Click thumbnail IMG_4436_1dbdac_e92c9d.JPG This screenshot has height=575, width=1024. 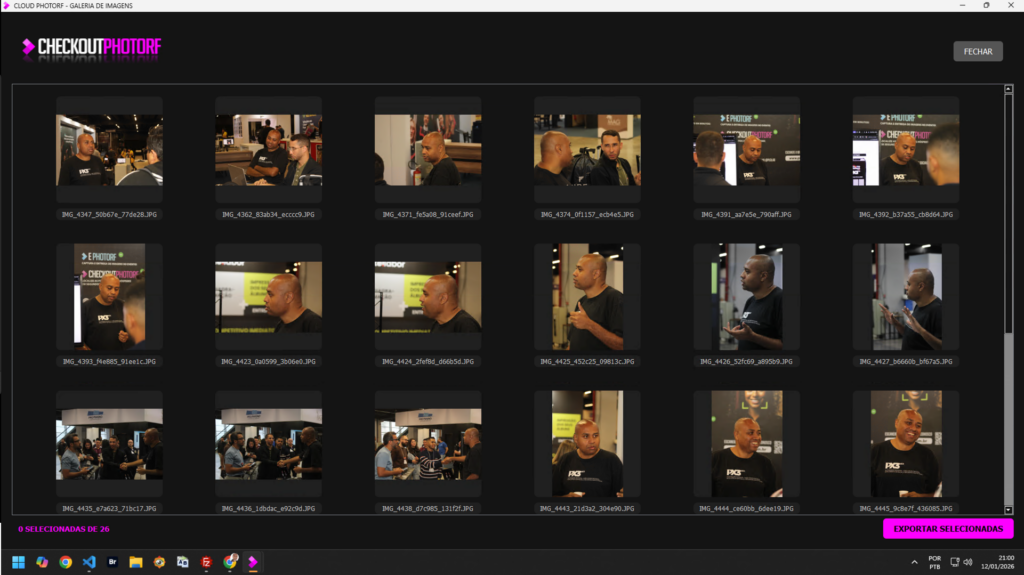(268, 444)
